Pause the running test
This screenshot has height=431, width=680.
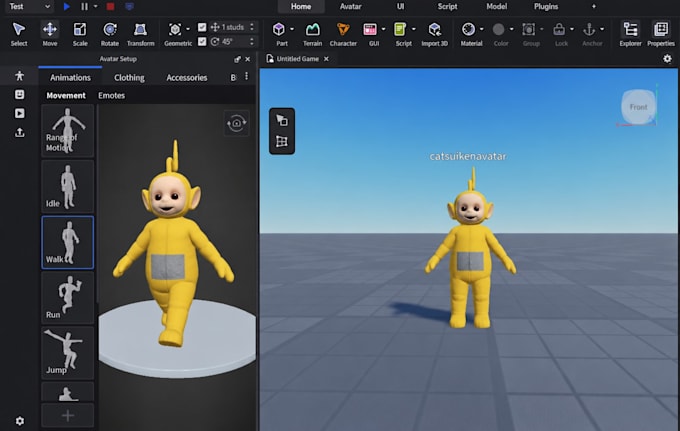coord(85,7)
